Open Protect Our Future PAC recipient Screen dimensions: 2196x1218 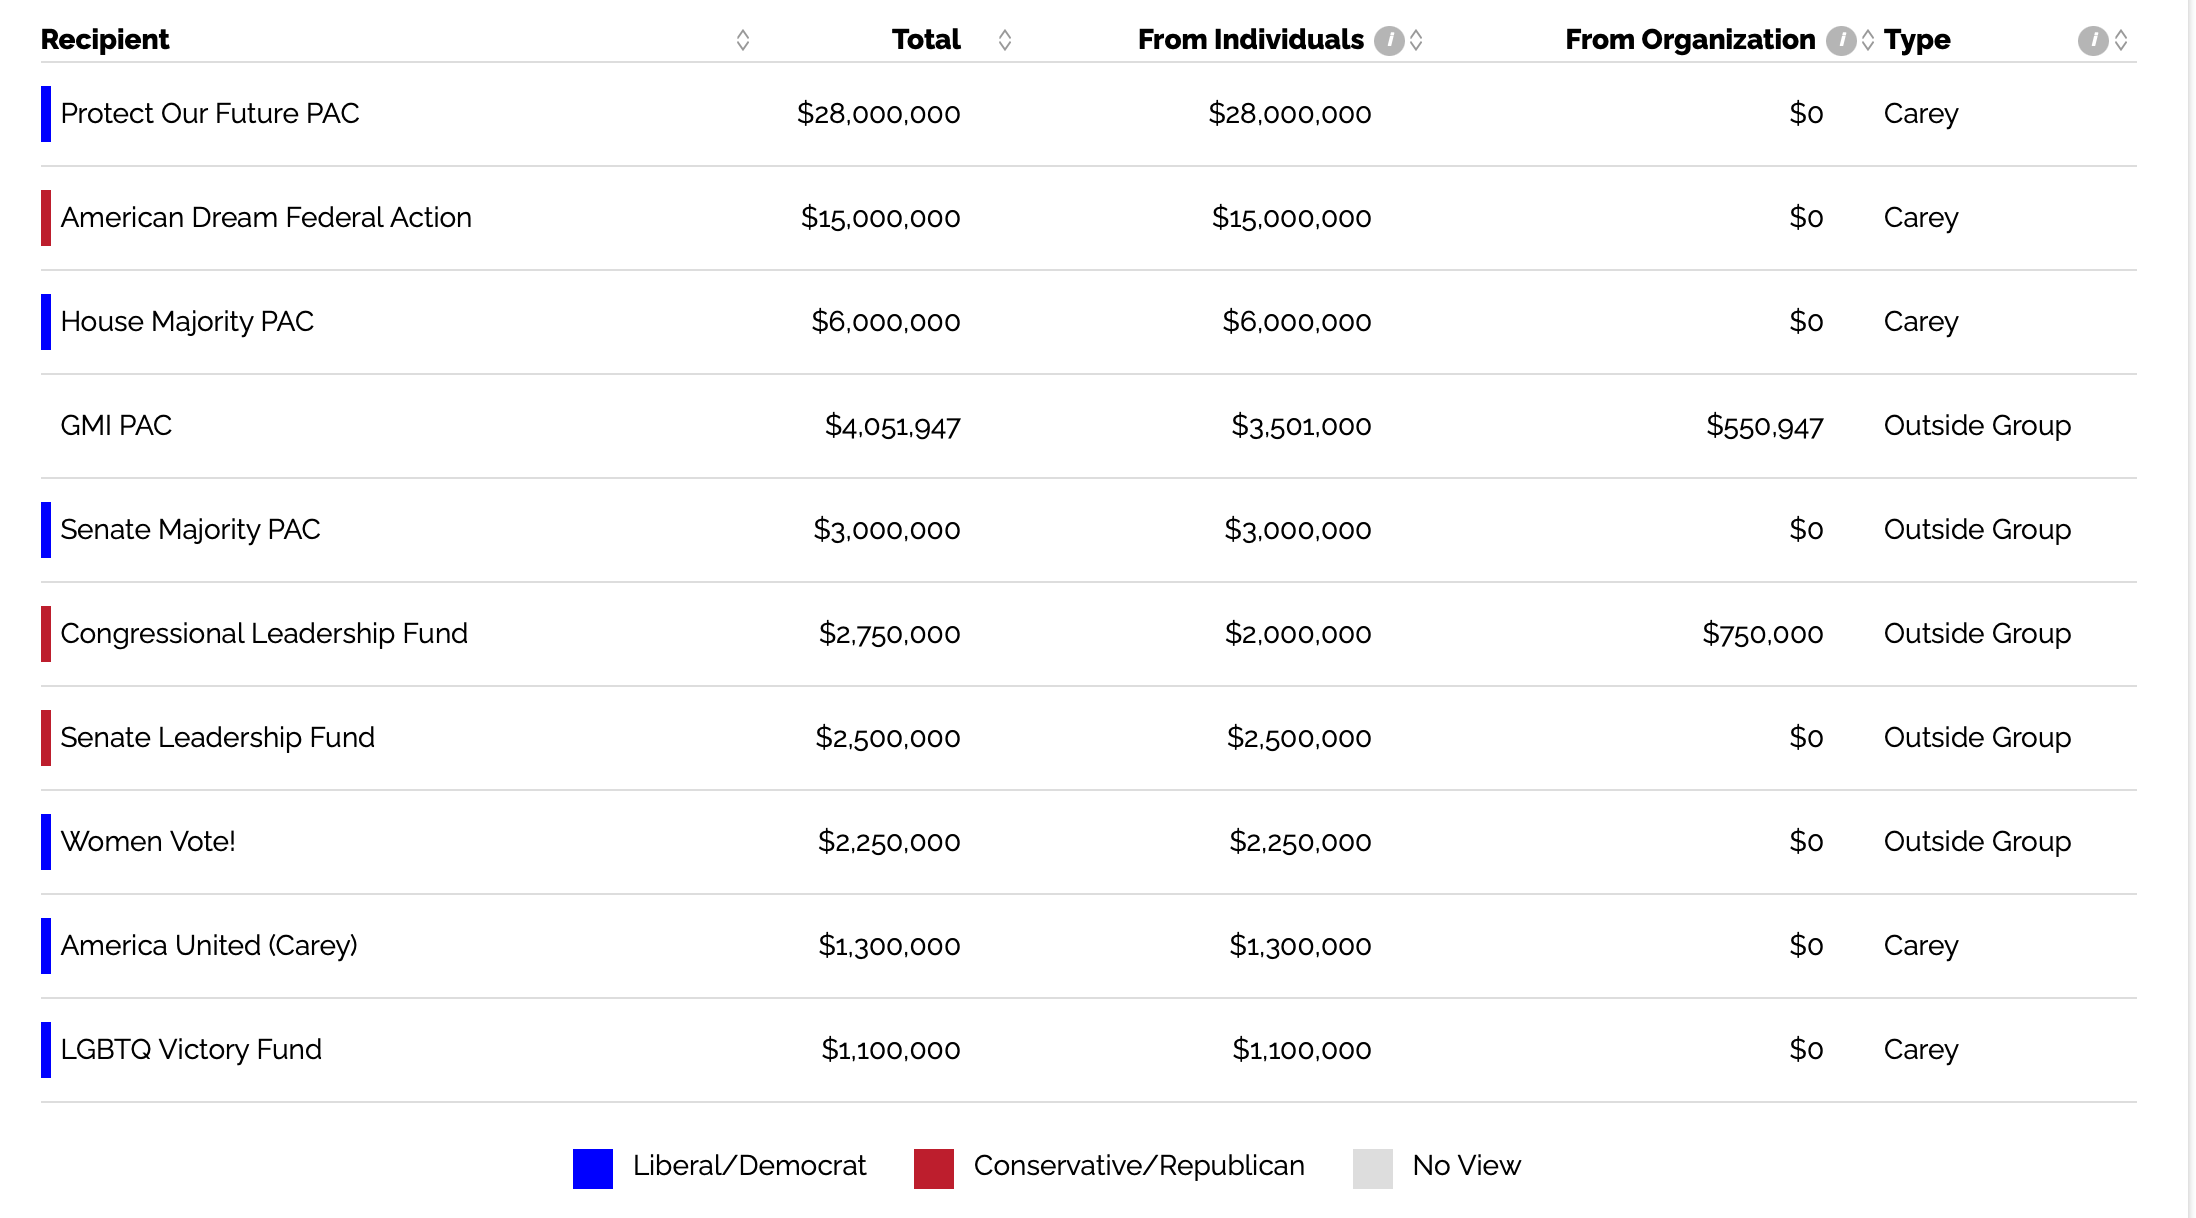pos(210,114)
